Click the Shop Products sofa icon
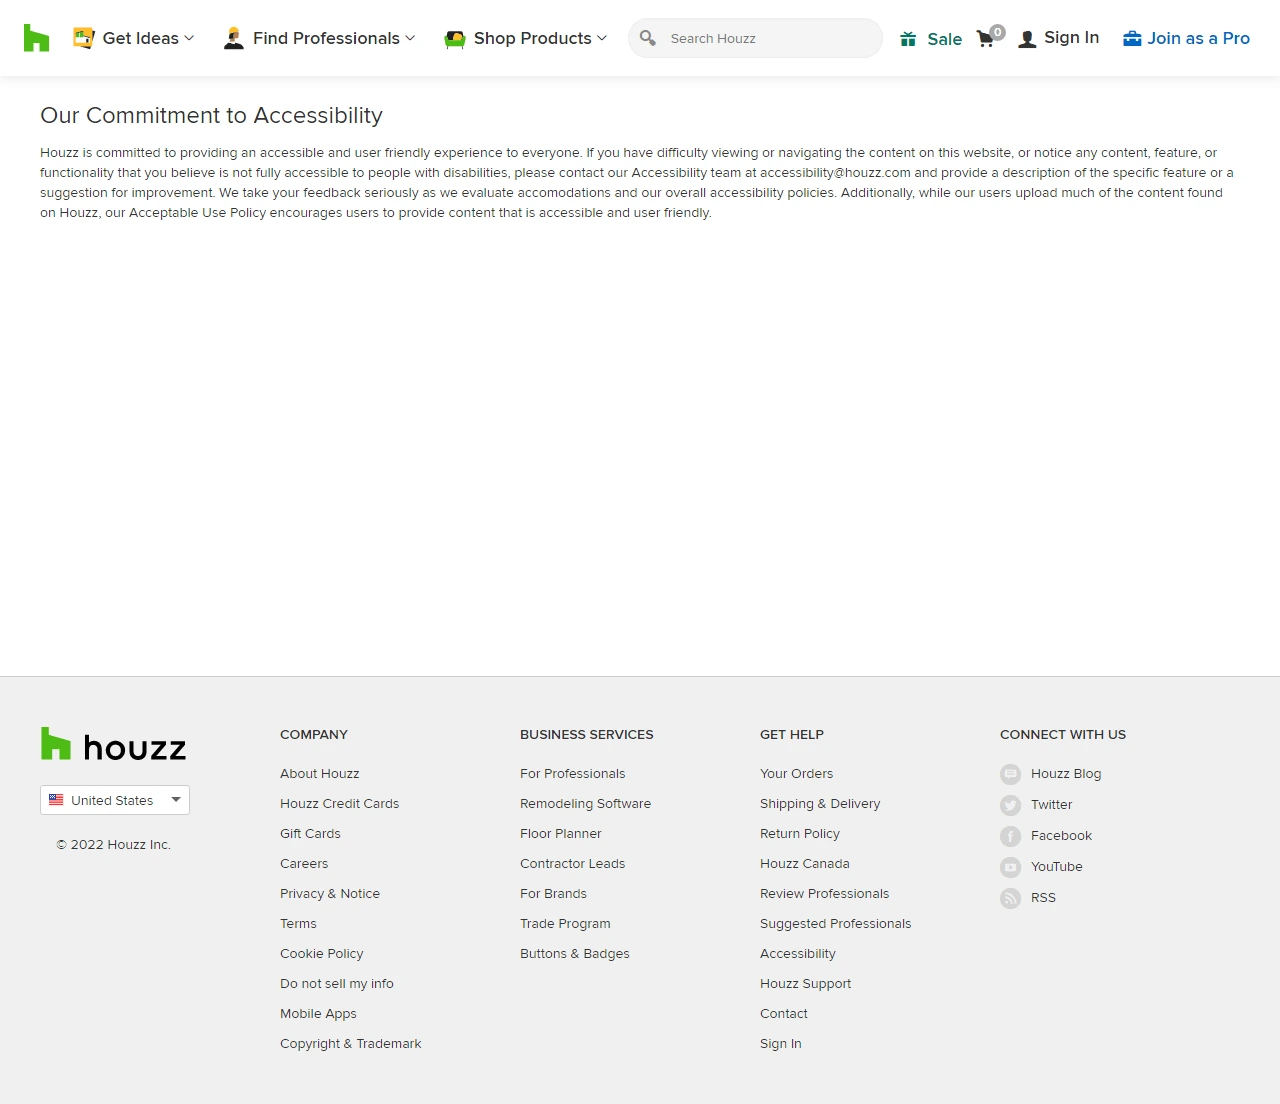The height and width of the screenshot is (1104, 1280). click(455, 37)
